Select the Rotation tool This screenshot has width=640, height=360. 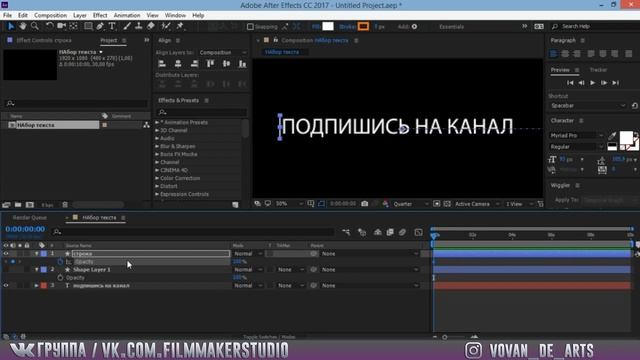[49, 27]
